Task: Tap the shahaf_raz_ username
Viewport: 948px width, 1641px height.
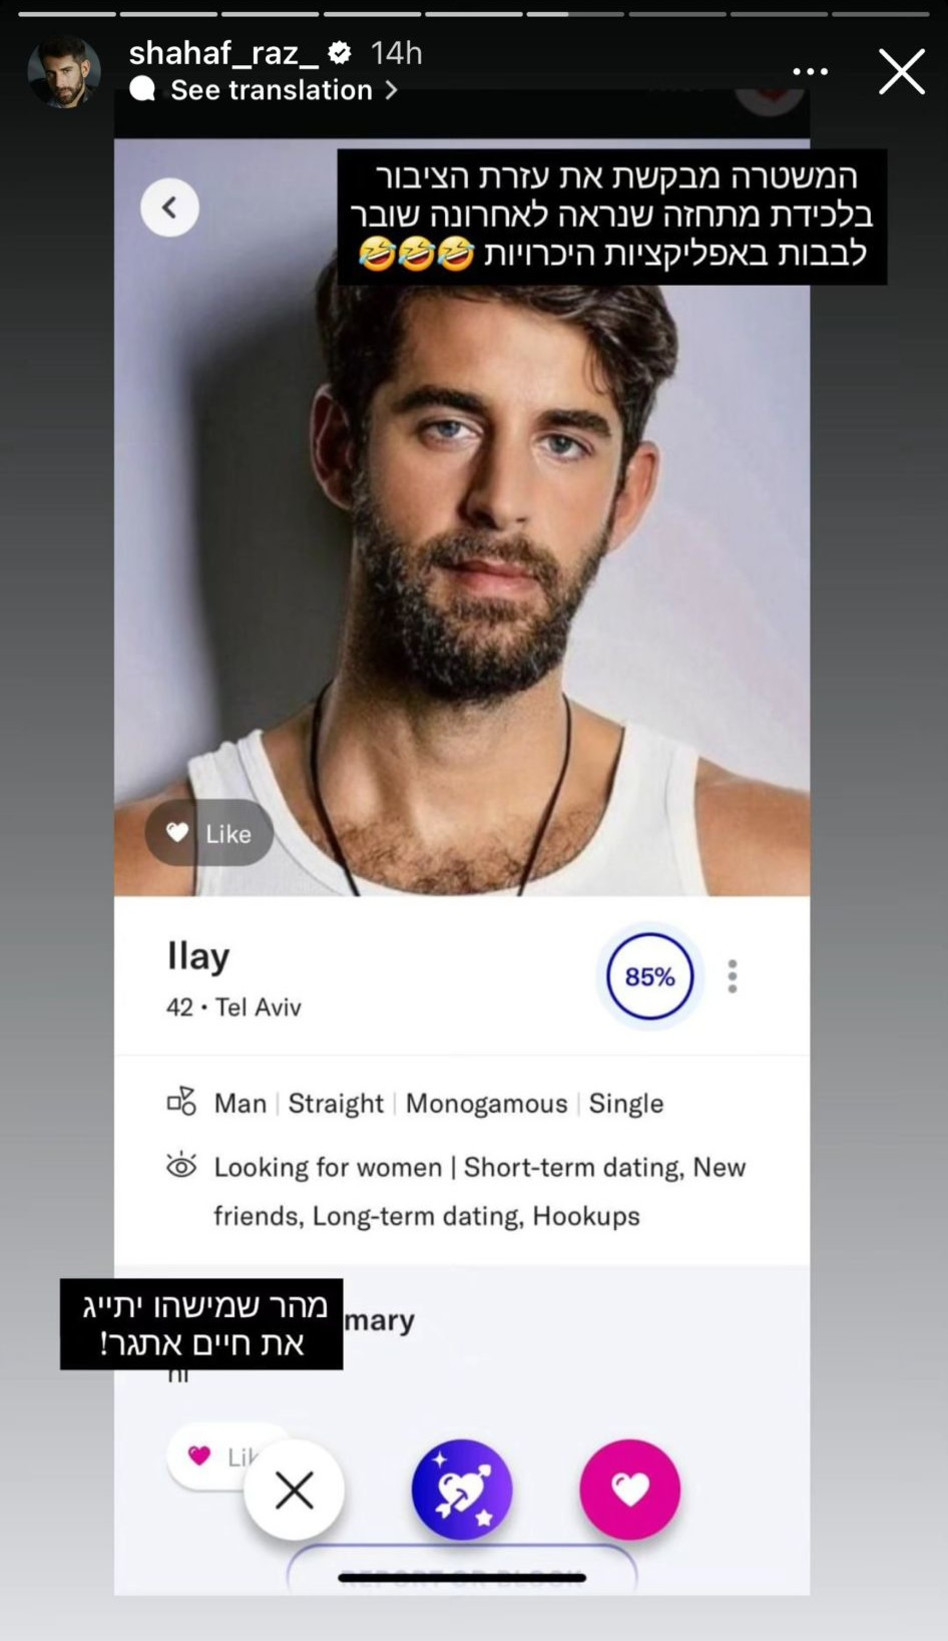Action: point(224,53)
